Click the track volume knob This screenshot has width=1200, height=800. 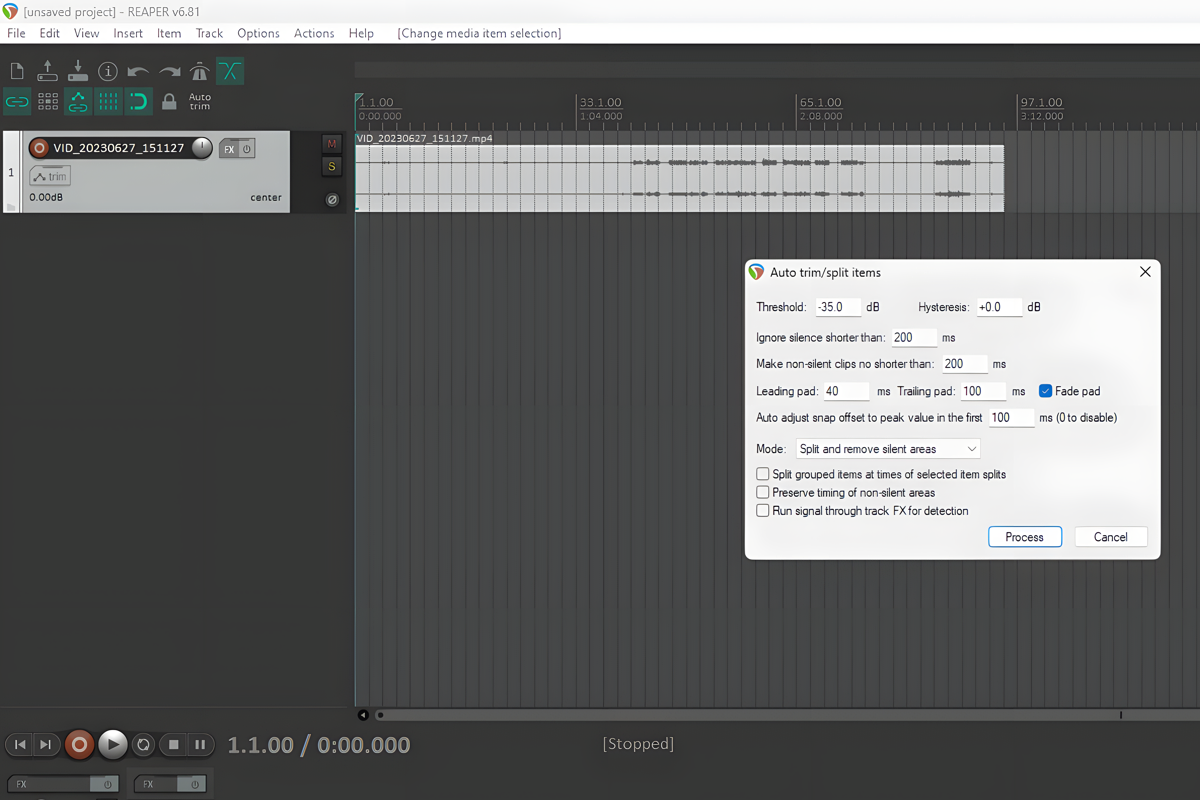click(x=202, y=148)
